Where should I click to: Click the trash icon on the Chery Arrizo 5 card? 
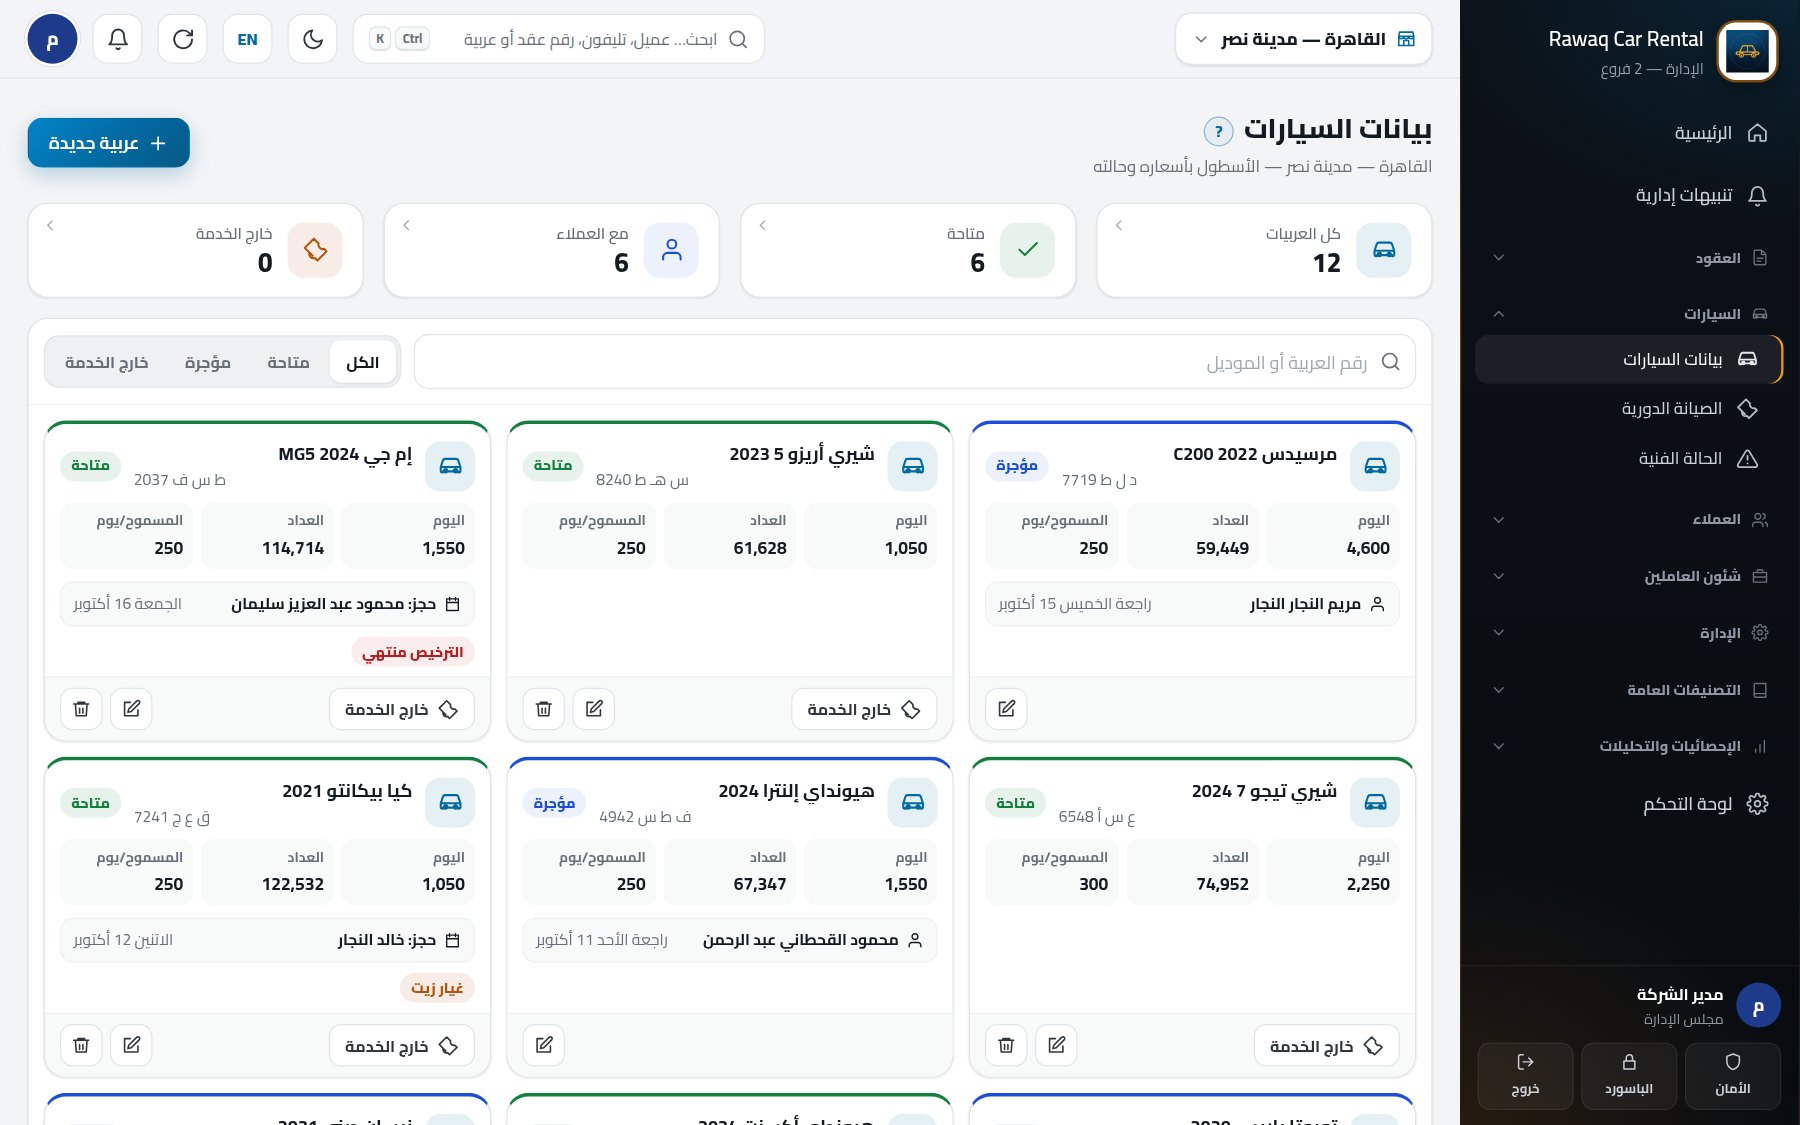[x=544, y=709]
